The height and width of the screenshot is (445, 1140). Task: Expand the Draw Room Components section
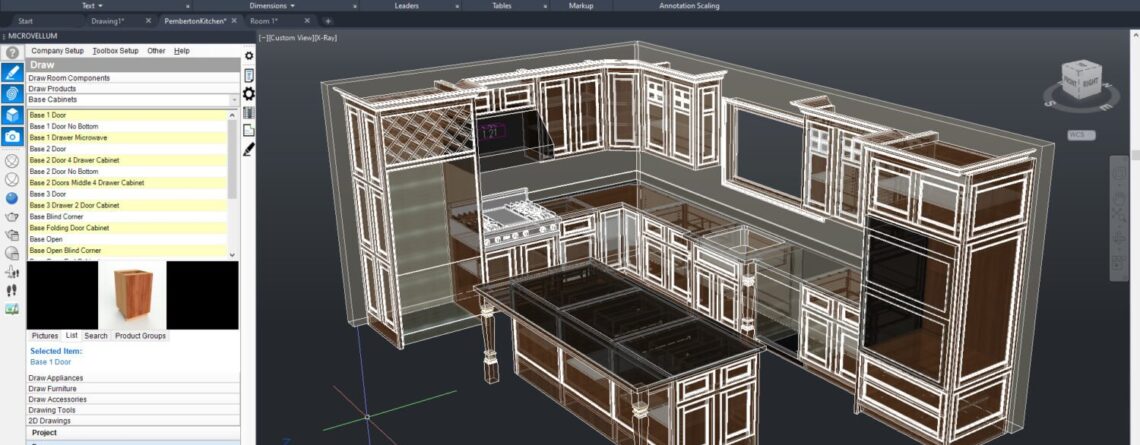(x=133, y=78)
